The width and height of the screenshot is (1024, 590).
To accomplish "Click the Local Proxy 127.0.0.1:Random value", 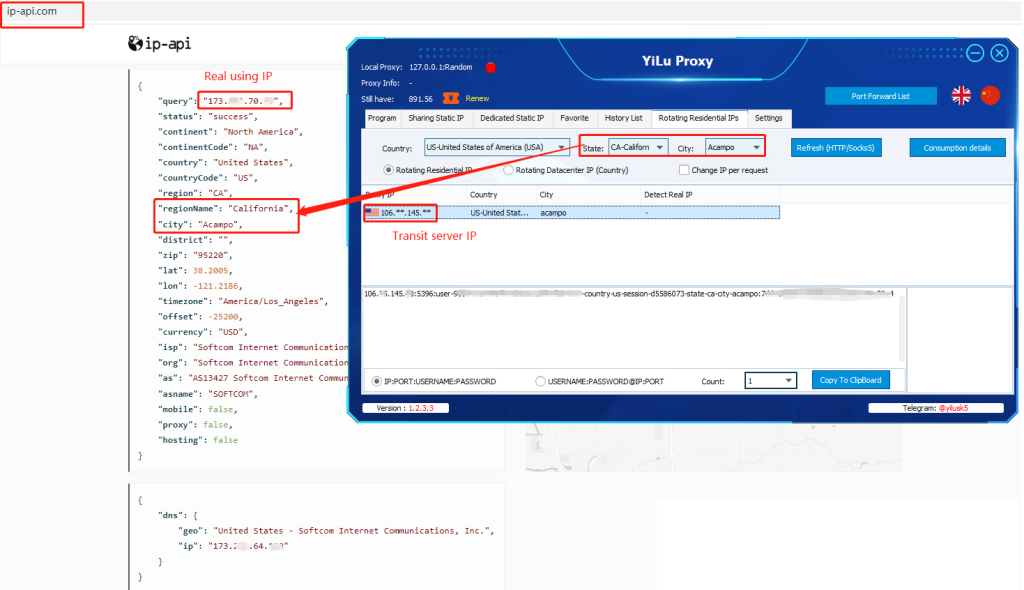I will [441, 67].
